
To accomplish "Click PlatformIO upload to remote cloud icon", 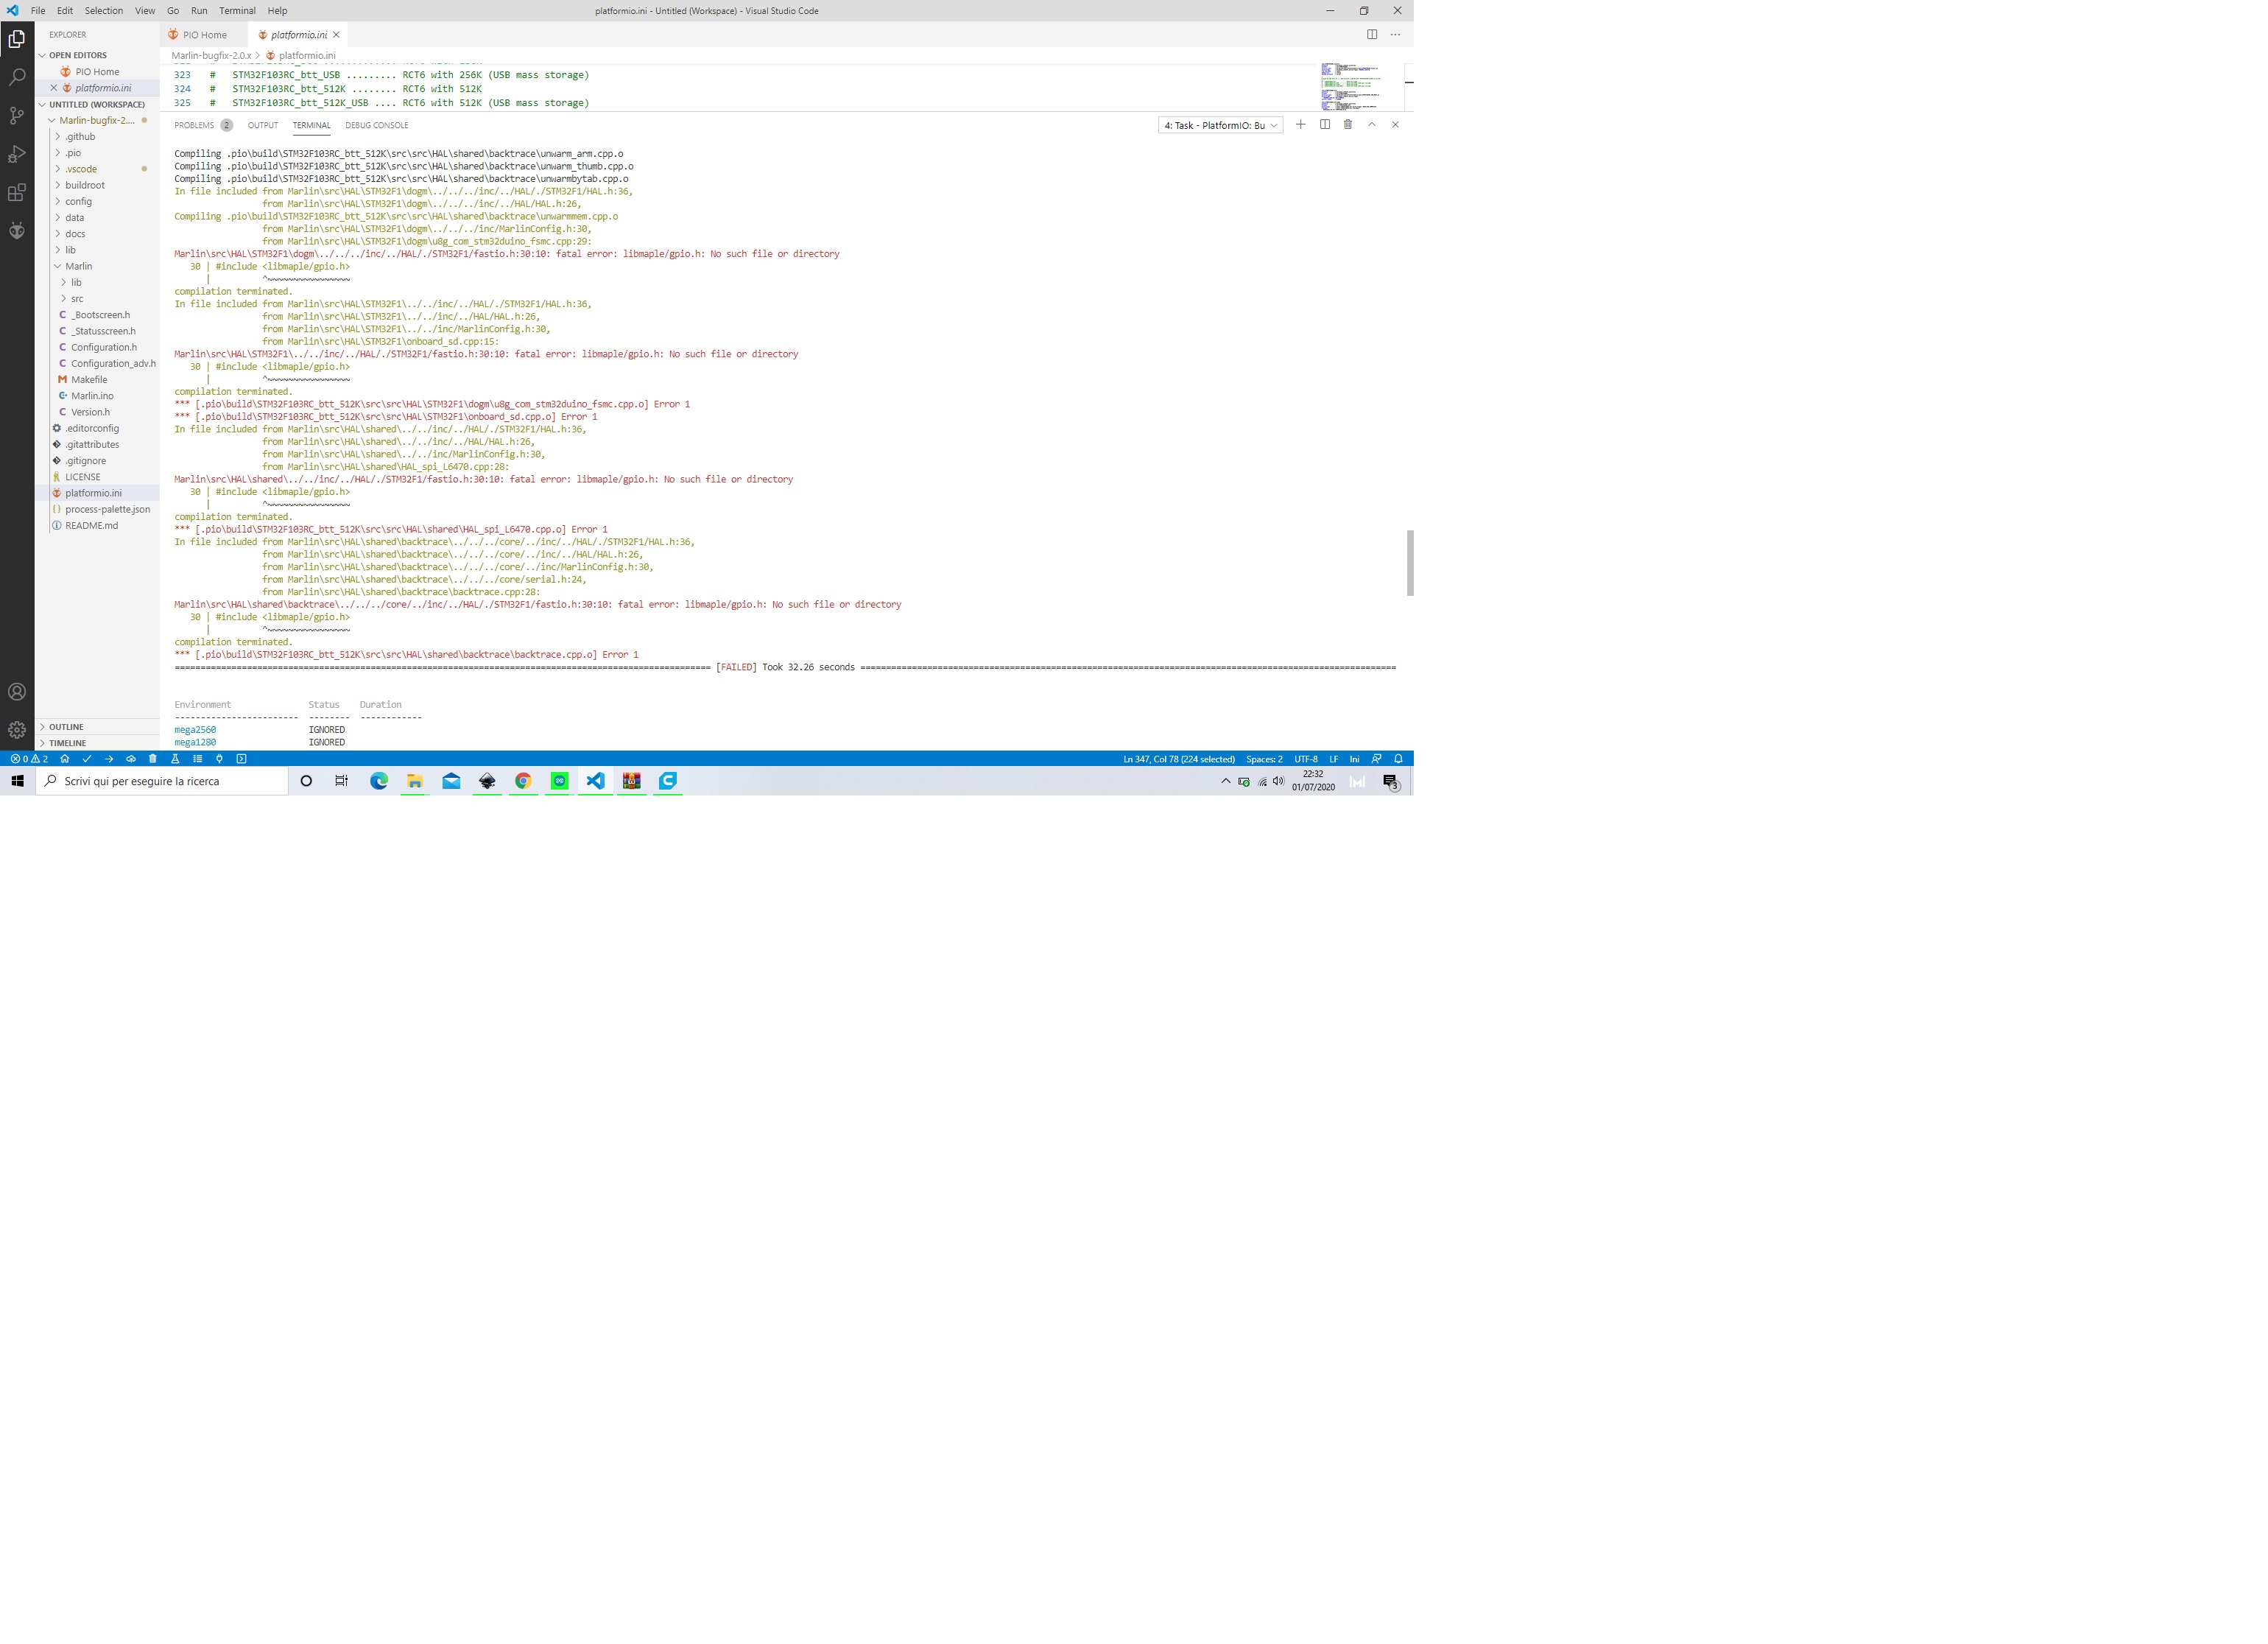I will click(x=131, y=759).
